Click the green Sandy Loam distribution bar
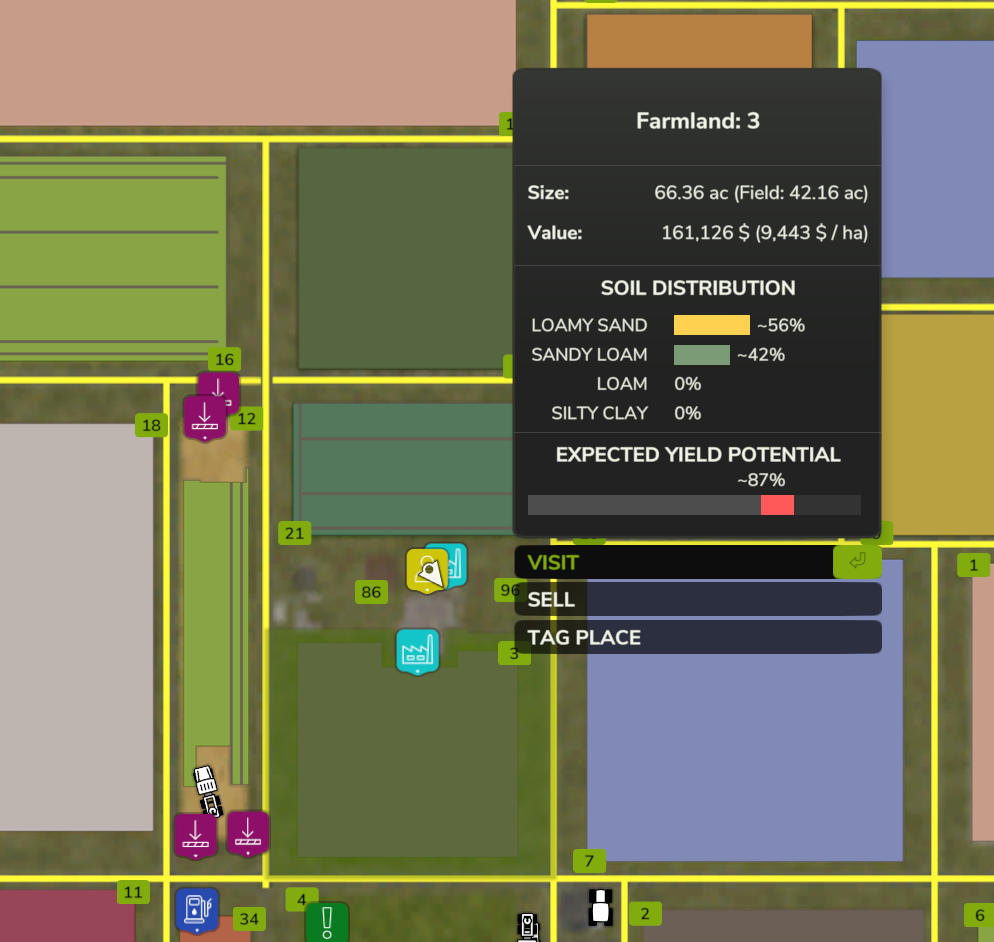This screenshot has width=994, height=942. (x=702, y=355)
